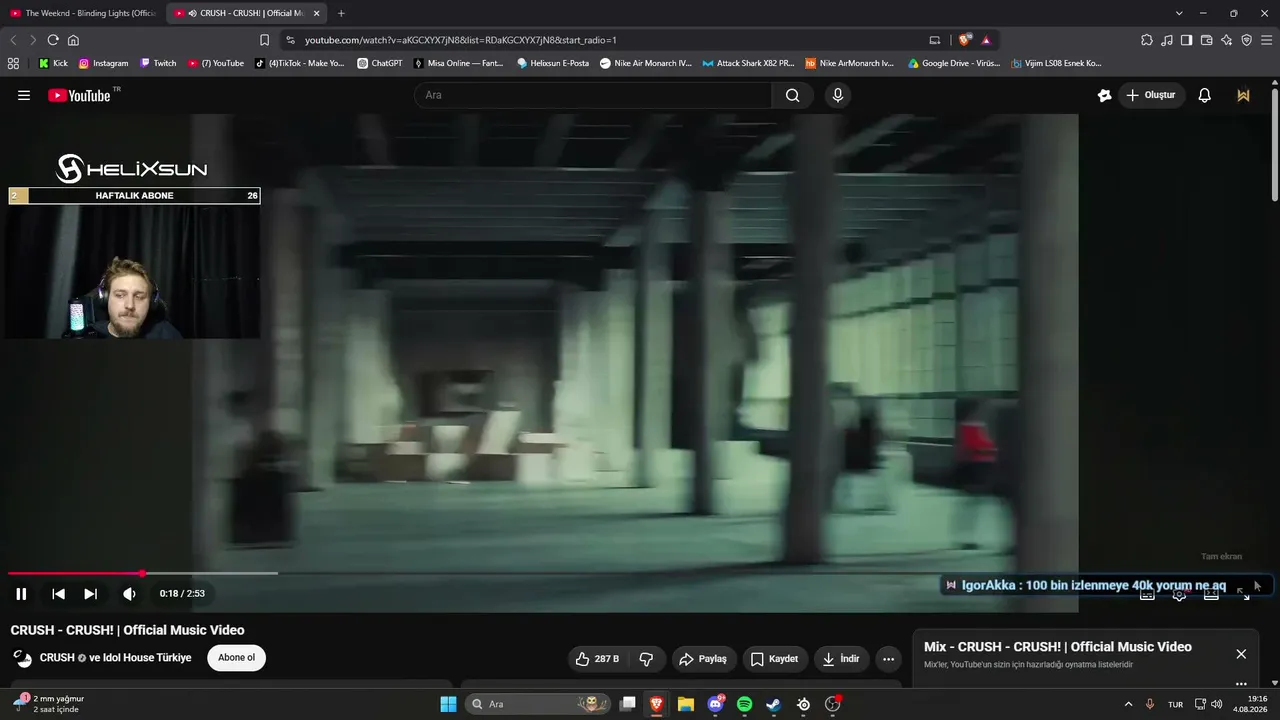The height and width of the screenshot is (720, 1280).
Task: Pause the video playback
Action: 21,594
